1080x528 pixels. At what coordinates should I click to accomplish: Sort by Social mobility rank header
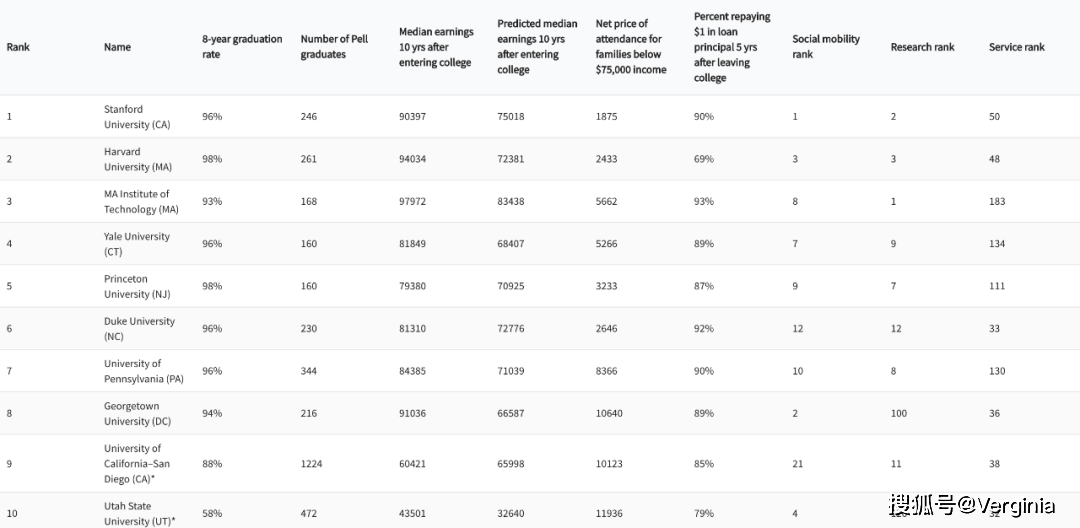[x=825, y=47]
